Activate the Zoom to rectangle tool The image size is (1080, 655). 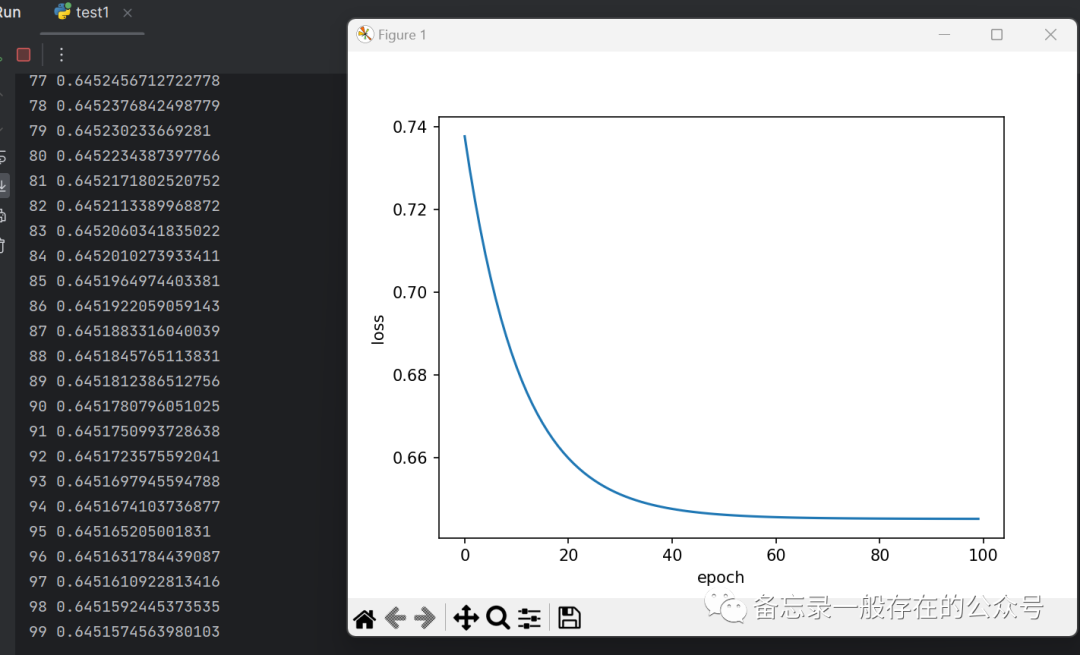click(x=498, y=618)
